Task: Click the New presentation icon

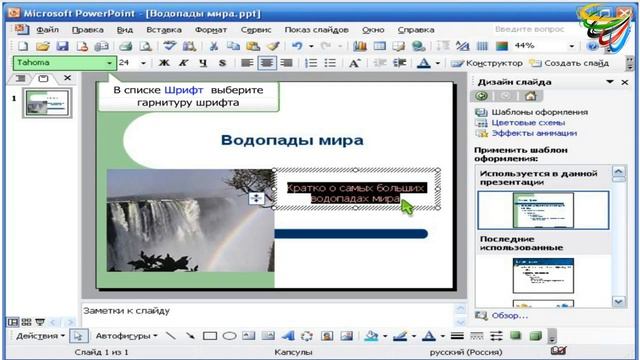Action: pos(22,46)
